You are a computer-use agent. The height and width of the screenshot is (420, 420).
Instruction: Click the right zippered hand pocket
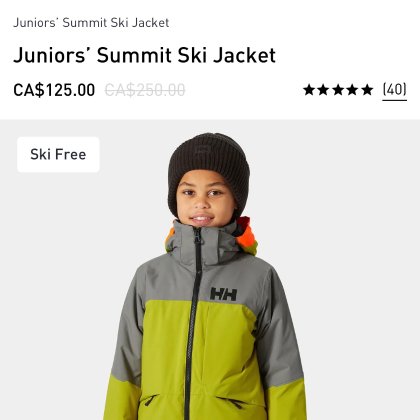pos(231,403)
